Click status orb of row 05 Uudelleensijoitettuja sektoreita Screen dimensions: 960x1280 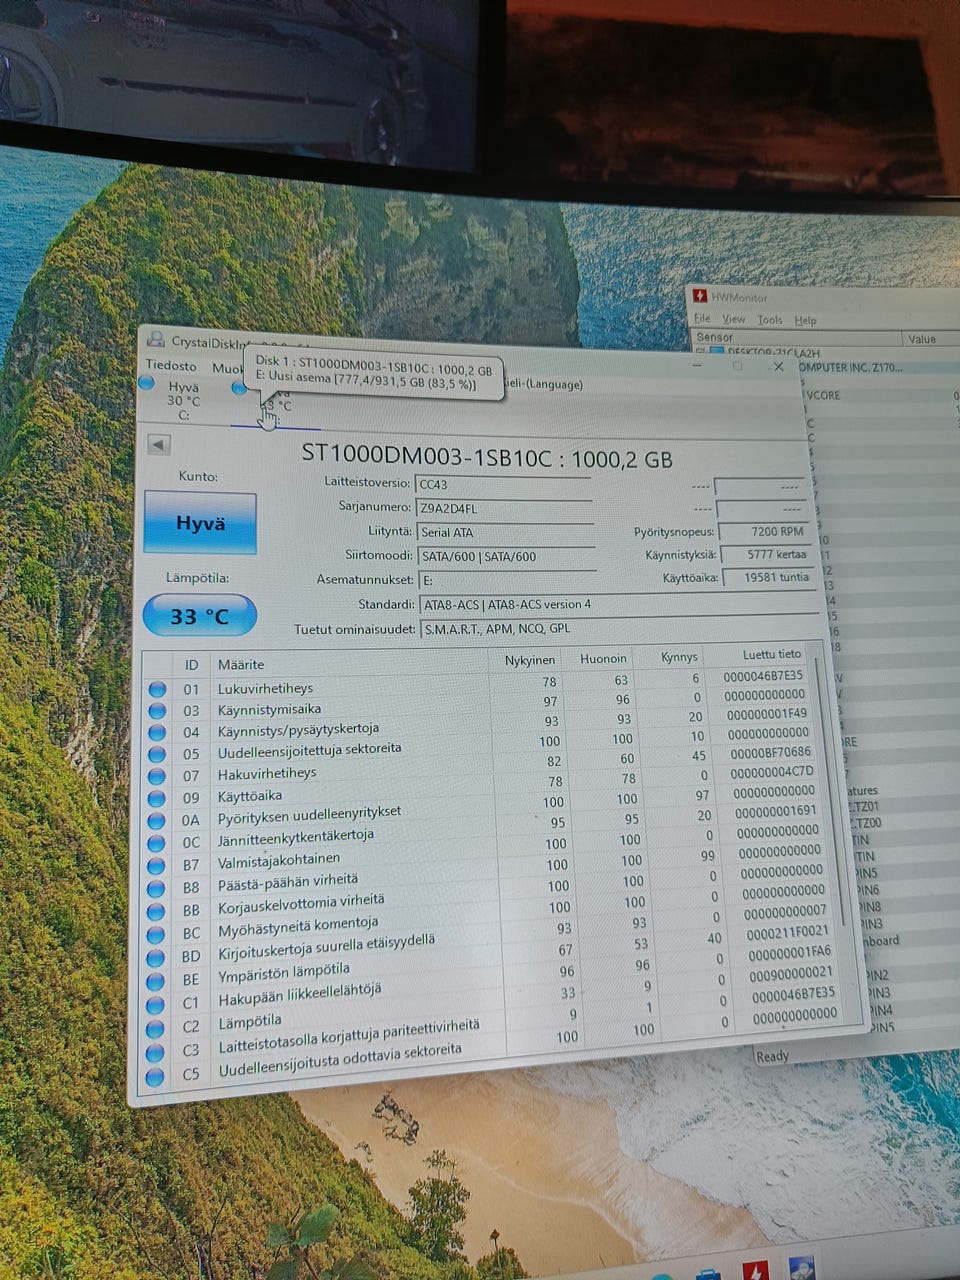pos(157,754)
